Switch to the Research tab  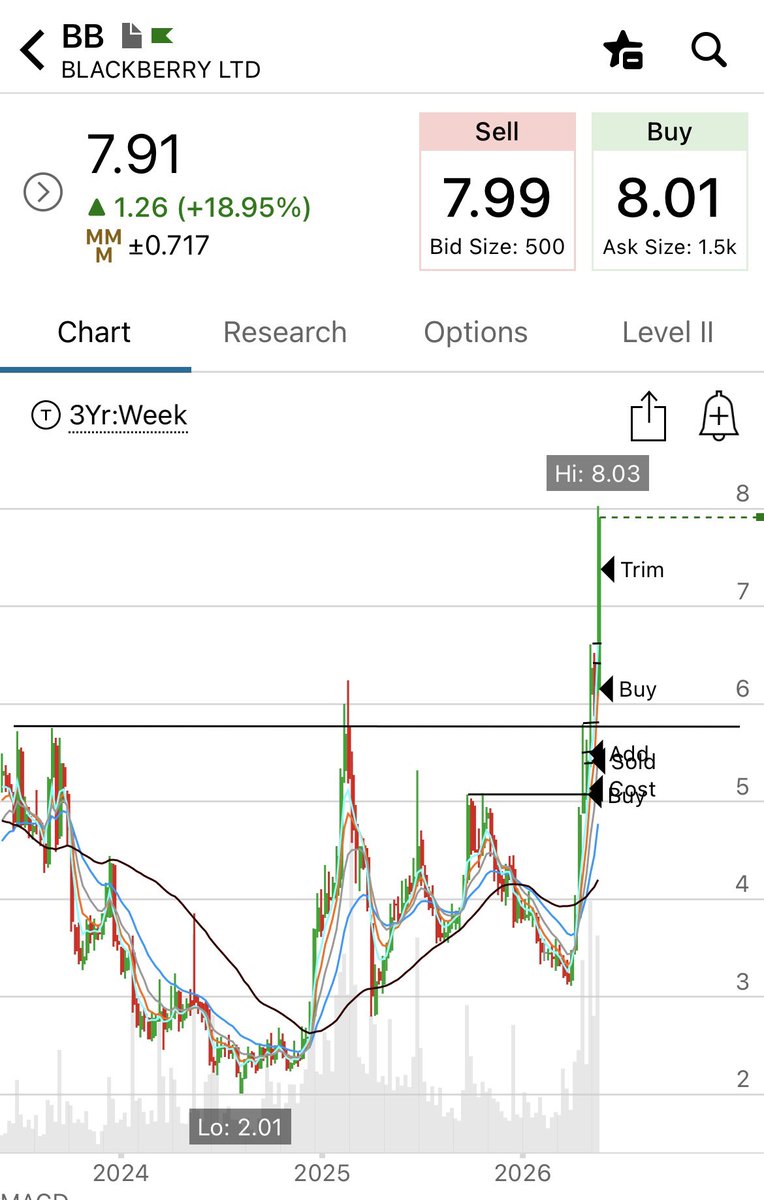pos(285,332)
